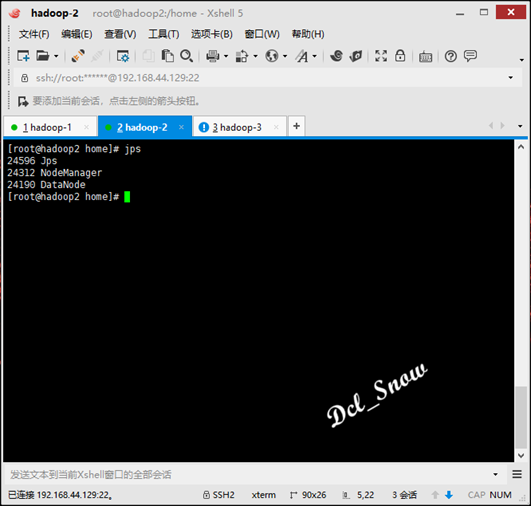The height and width of the screenshot is (506, 531).
Task: Click the file transfer icon
Action: [x=242, y=56]
